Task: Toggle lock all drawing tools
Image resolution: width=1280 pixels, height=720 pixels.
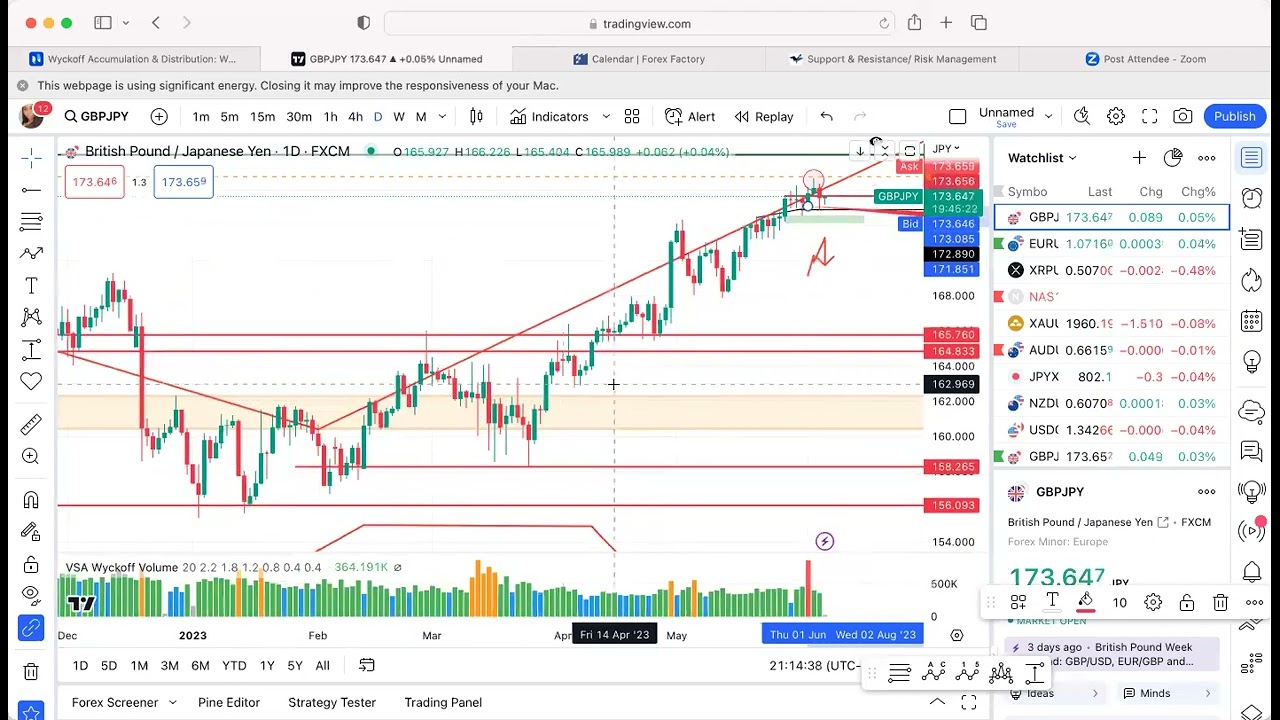Action: (31, 564)
